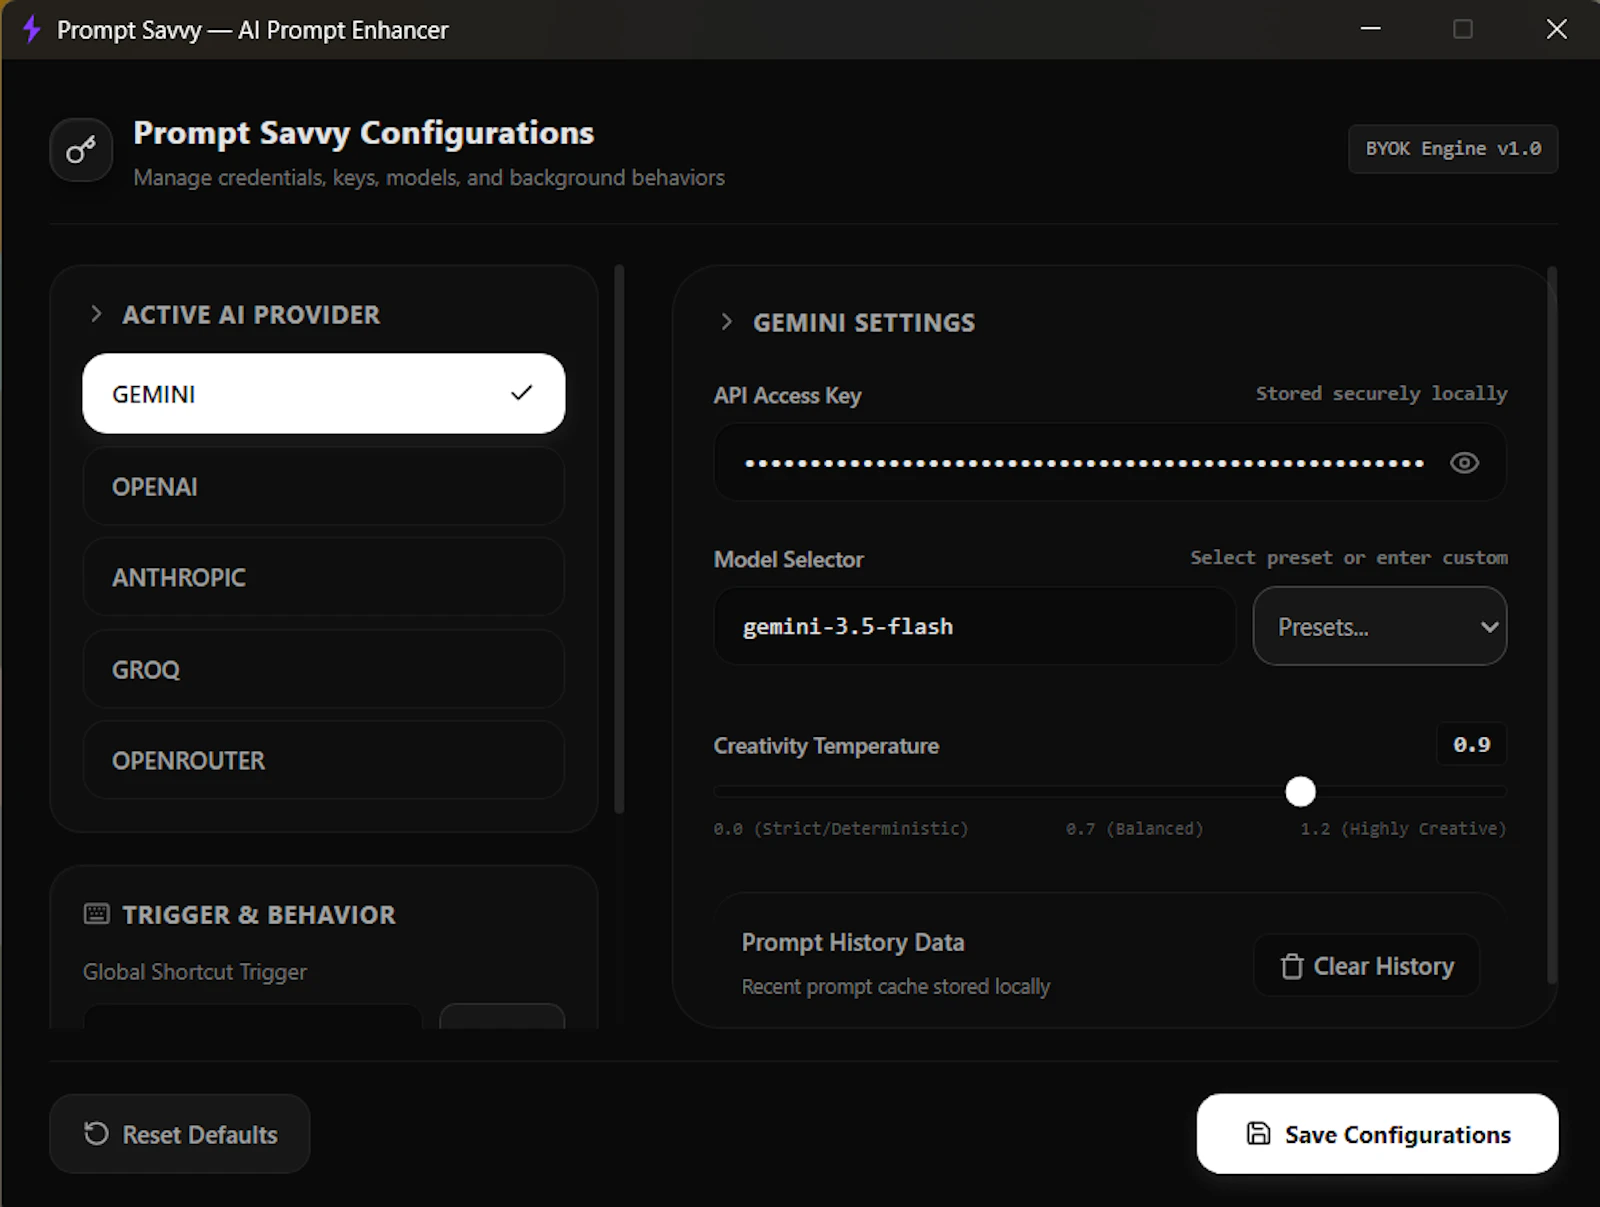
Task: Click the circular arrow icon in Reset Defaults
Action: (x=96, y=1133)
